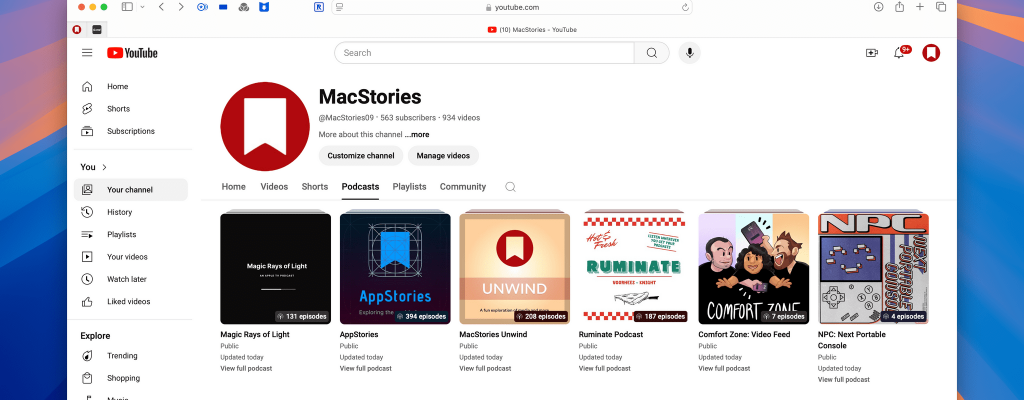The width and height of the screenshot is (1024, 400).
Task: Click the YouTube logo
Action: pyautogui.click(x=132, y=53)
